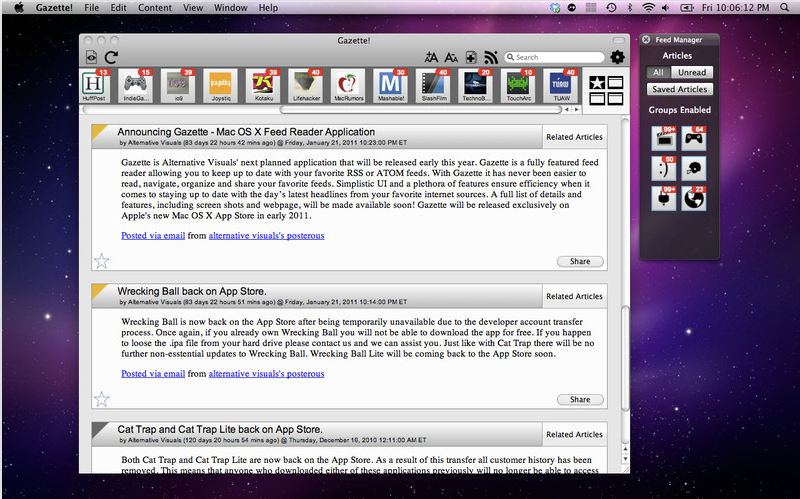Select the SlashFilm feed
800x499 pixels.
(434, 86)
